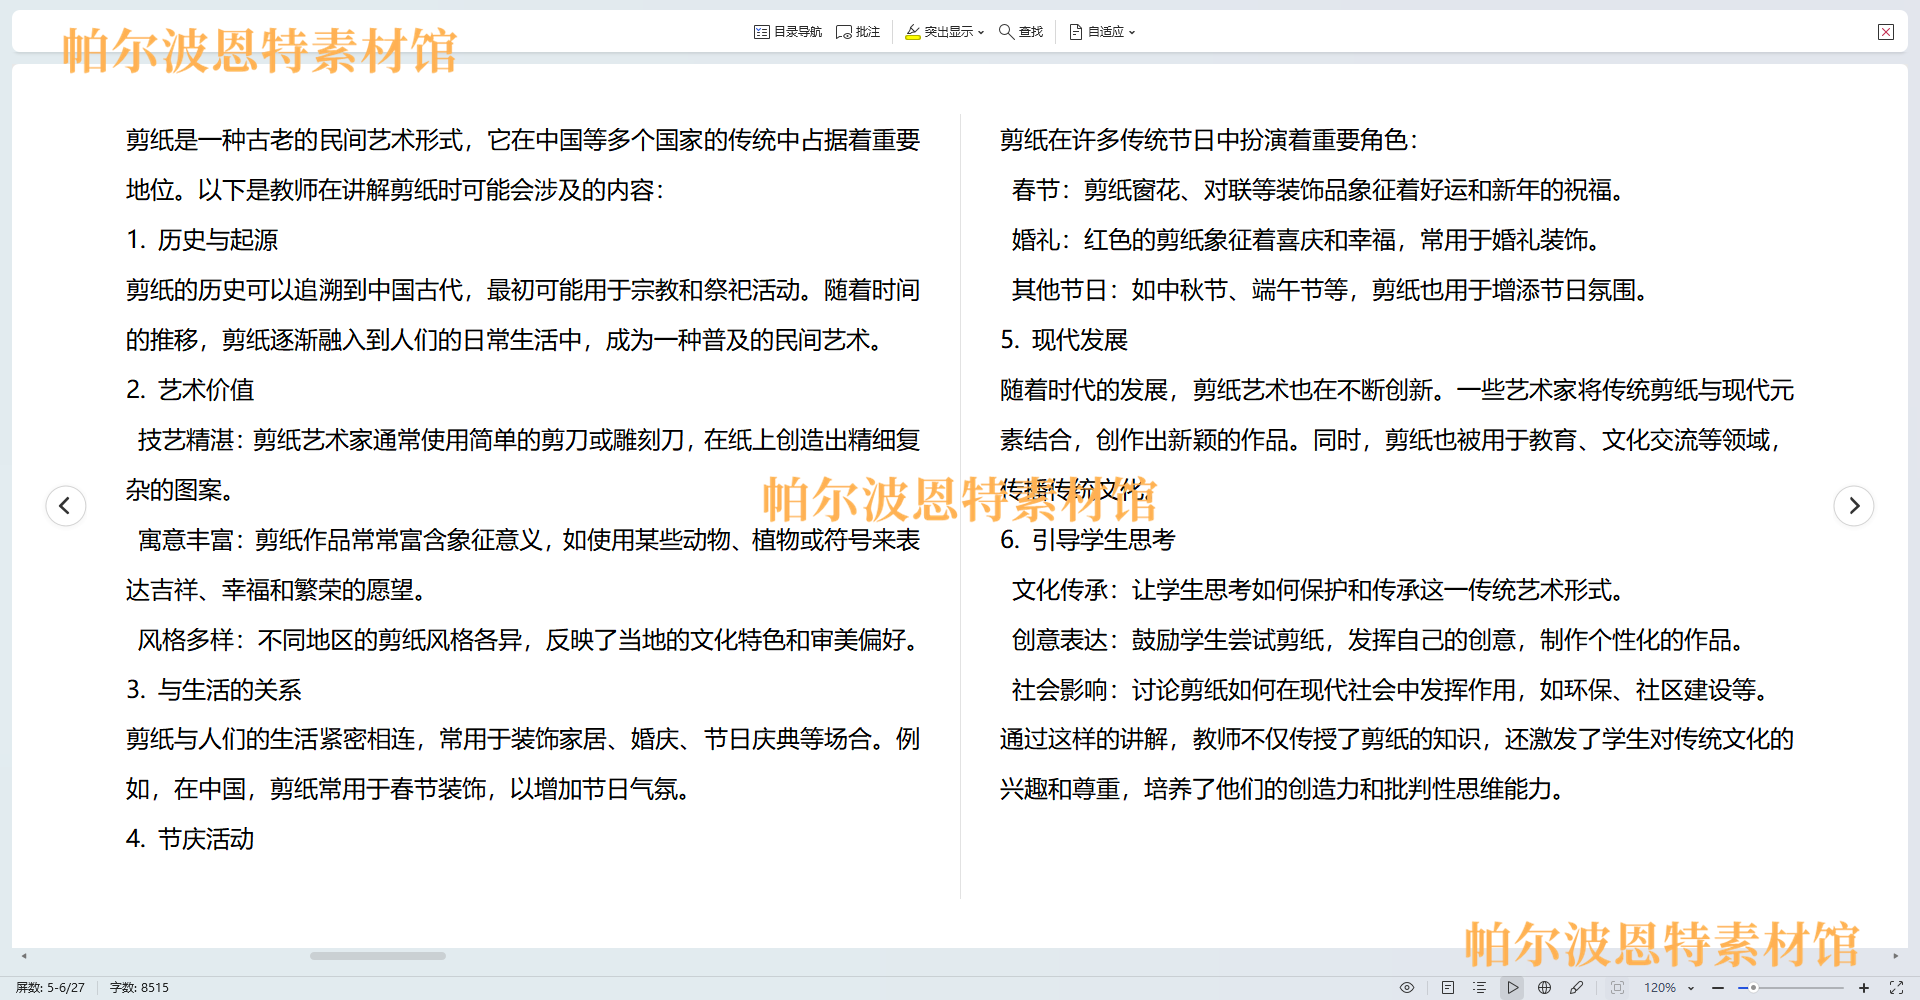The width and height of the screenshot is (1920, 1000).
Task: Click the line starting with '风格多样：'
Action: tap(529, 640)
